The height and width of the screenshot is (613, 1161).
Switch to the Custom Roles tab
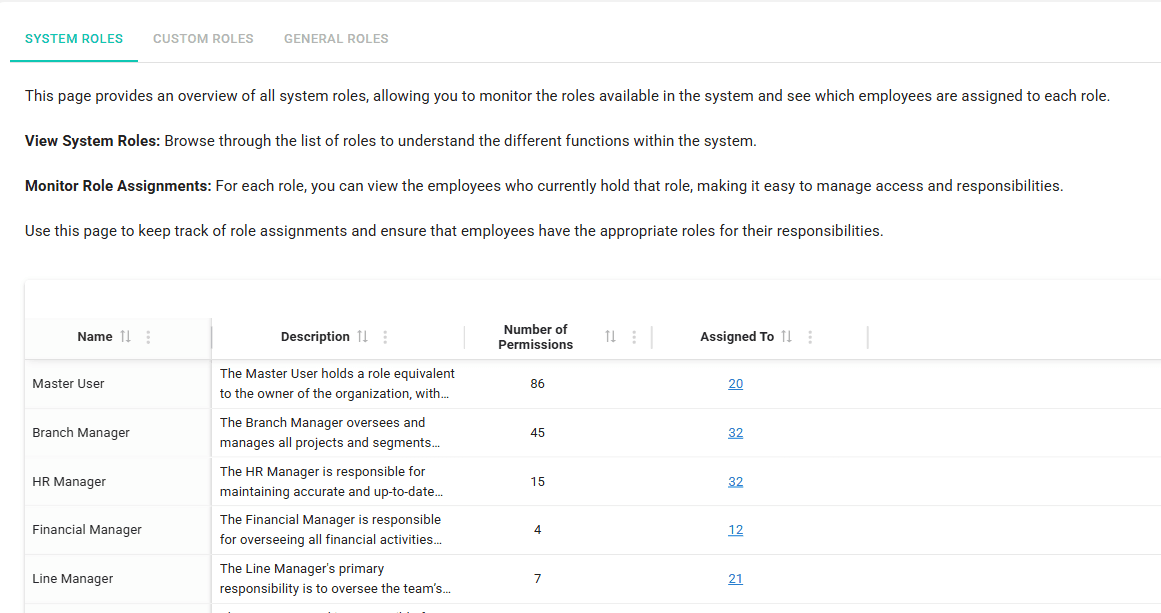click(x=203, y=38)
